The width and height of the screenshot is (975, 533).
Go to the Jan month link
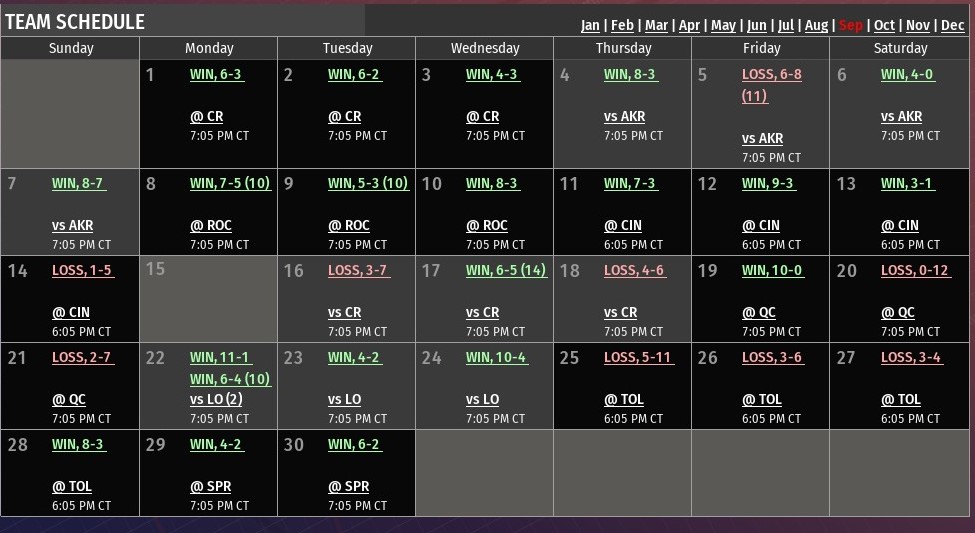[590, 25]
